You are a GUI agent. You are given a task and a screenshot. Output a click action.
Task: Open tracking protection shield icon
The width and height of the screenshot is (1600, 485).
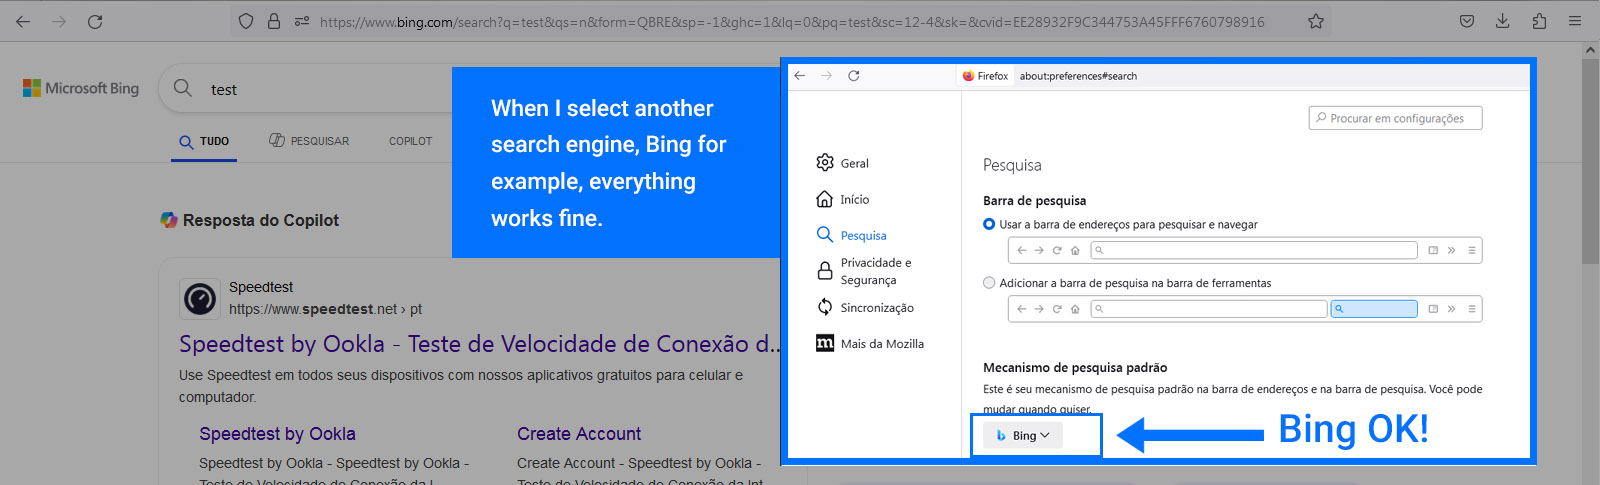click(246, 21)
